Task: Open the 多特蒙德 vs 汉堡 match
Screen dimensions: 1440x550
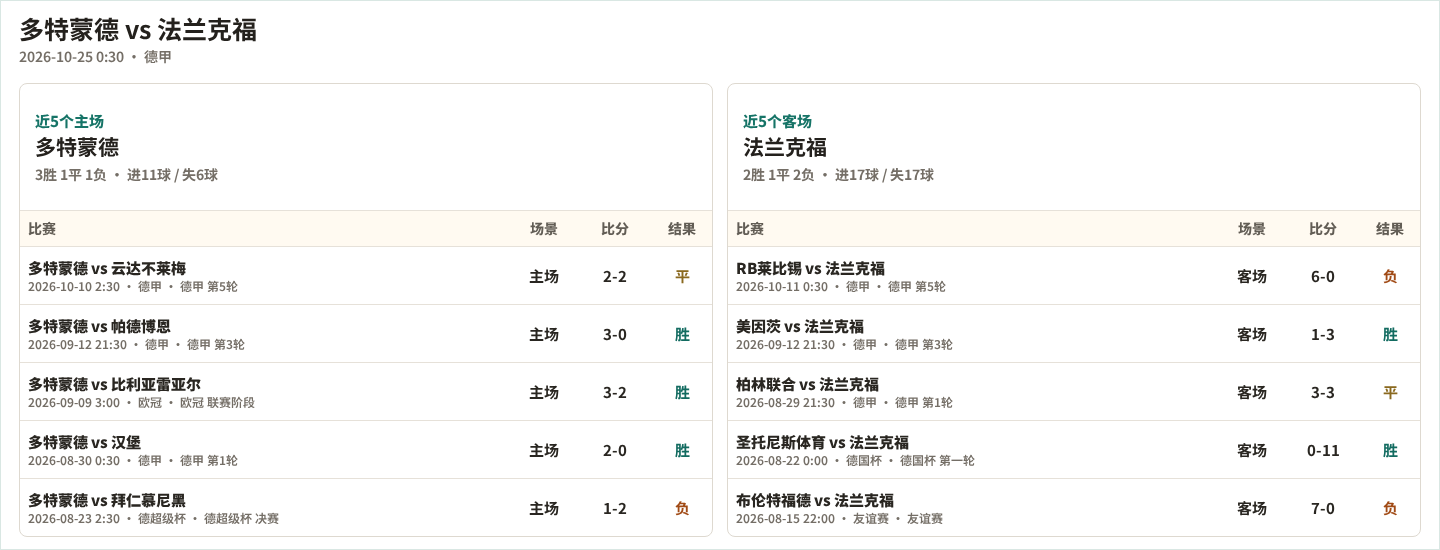Action: point(366,450)
